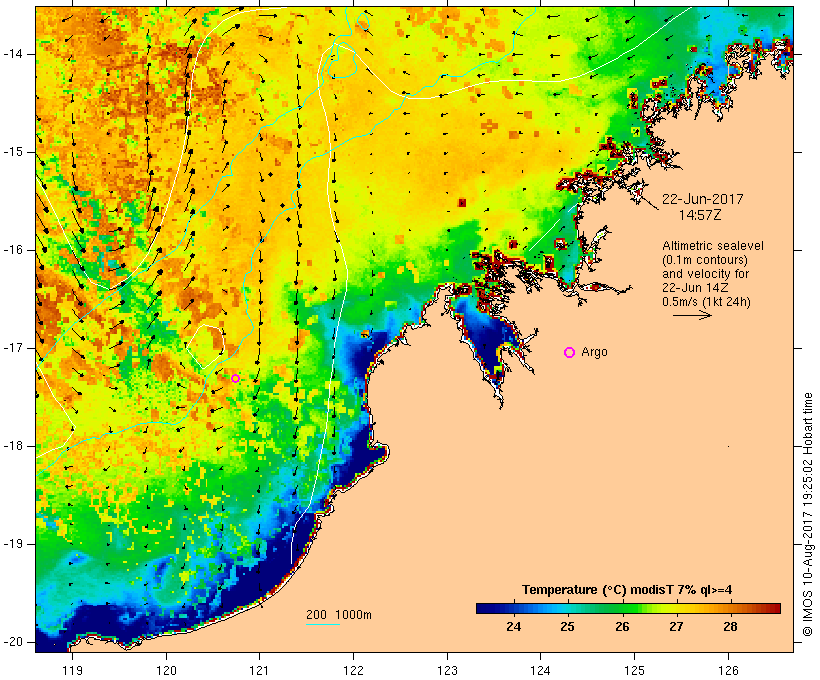Click the cyan 200m isobath legend line
Image resolution: width=820 pixels, height=680 pixels.
tap(323, 624)
